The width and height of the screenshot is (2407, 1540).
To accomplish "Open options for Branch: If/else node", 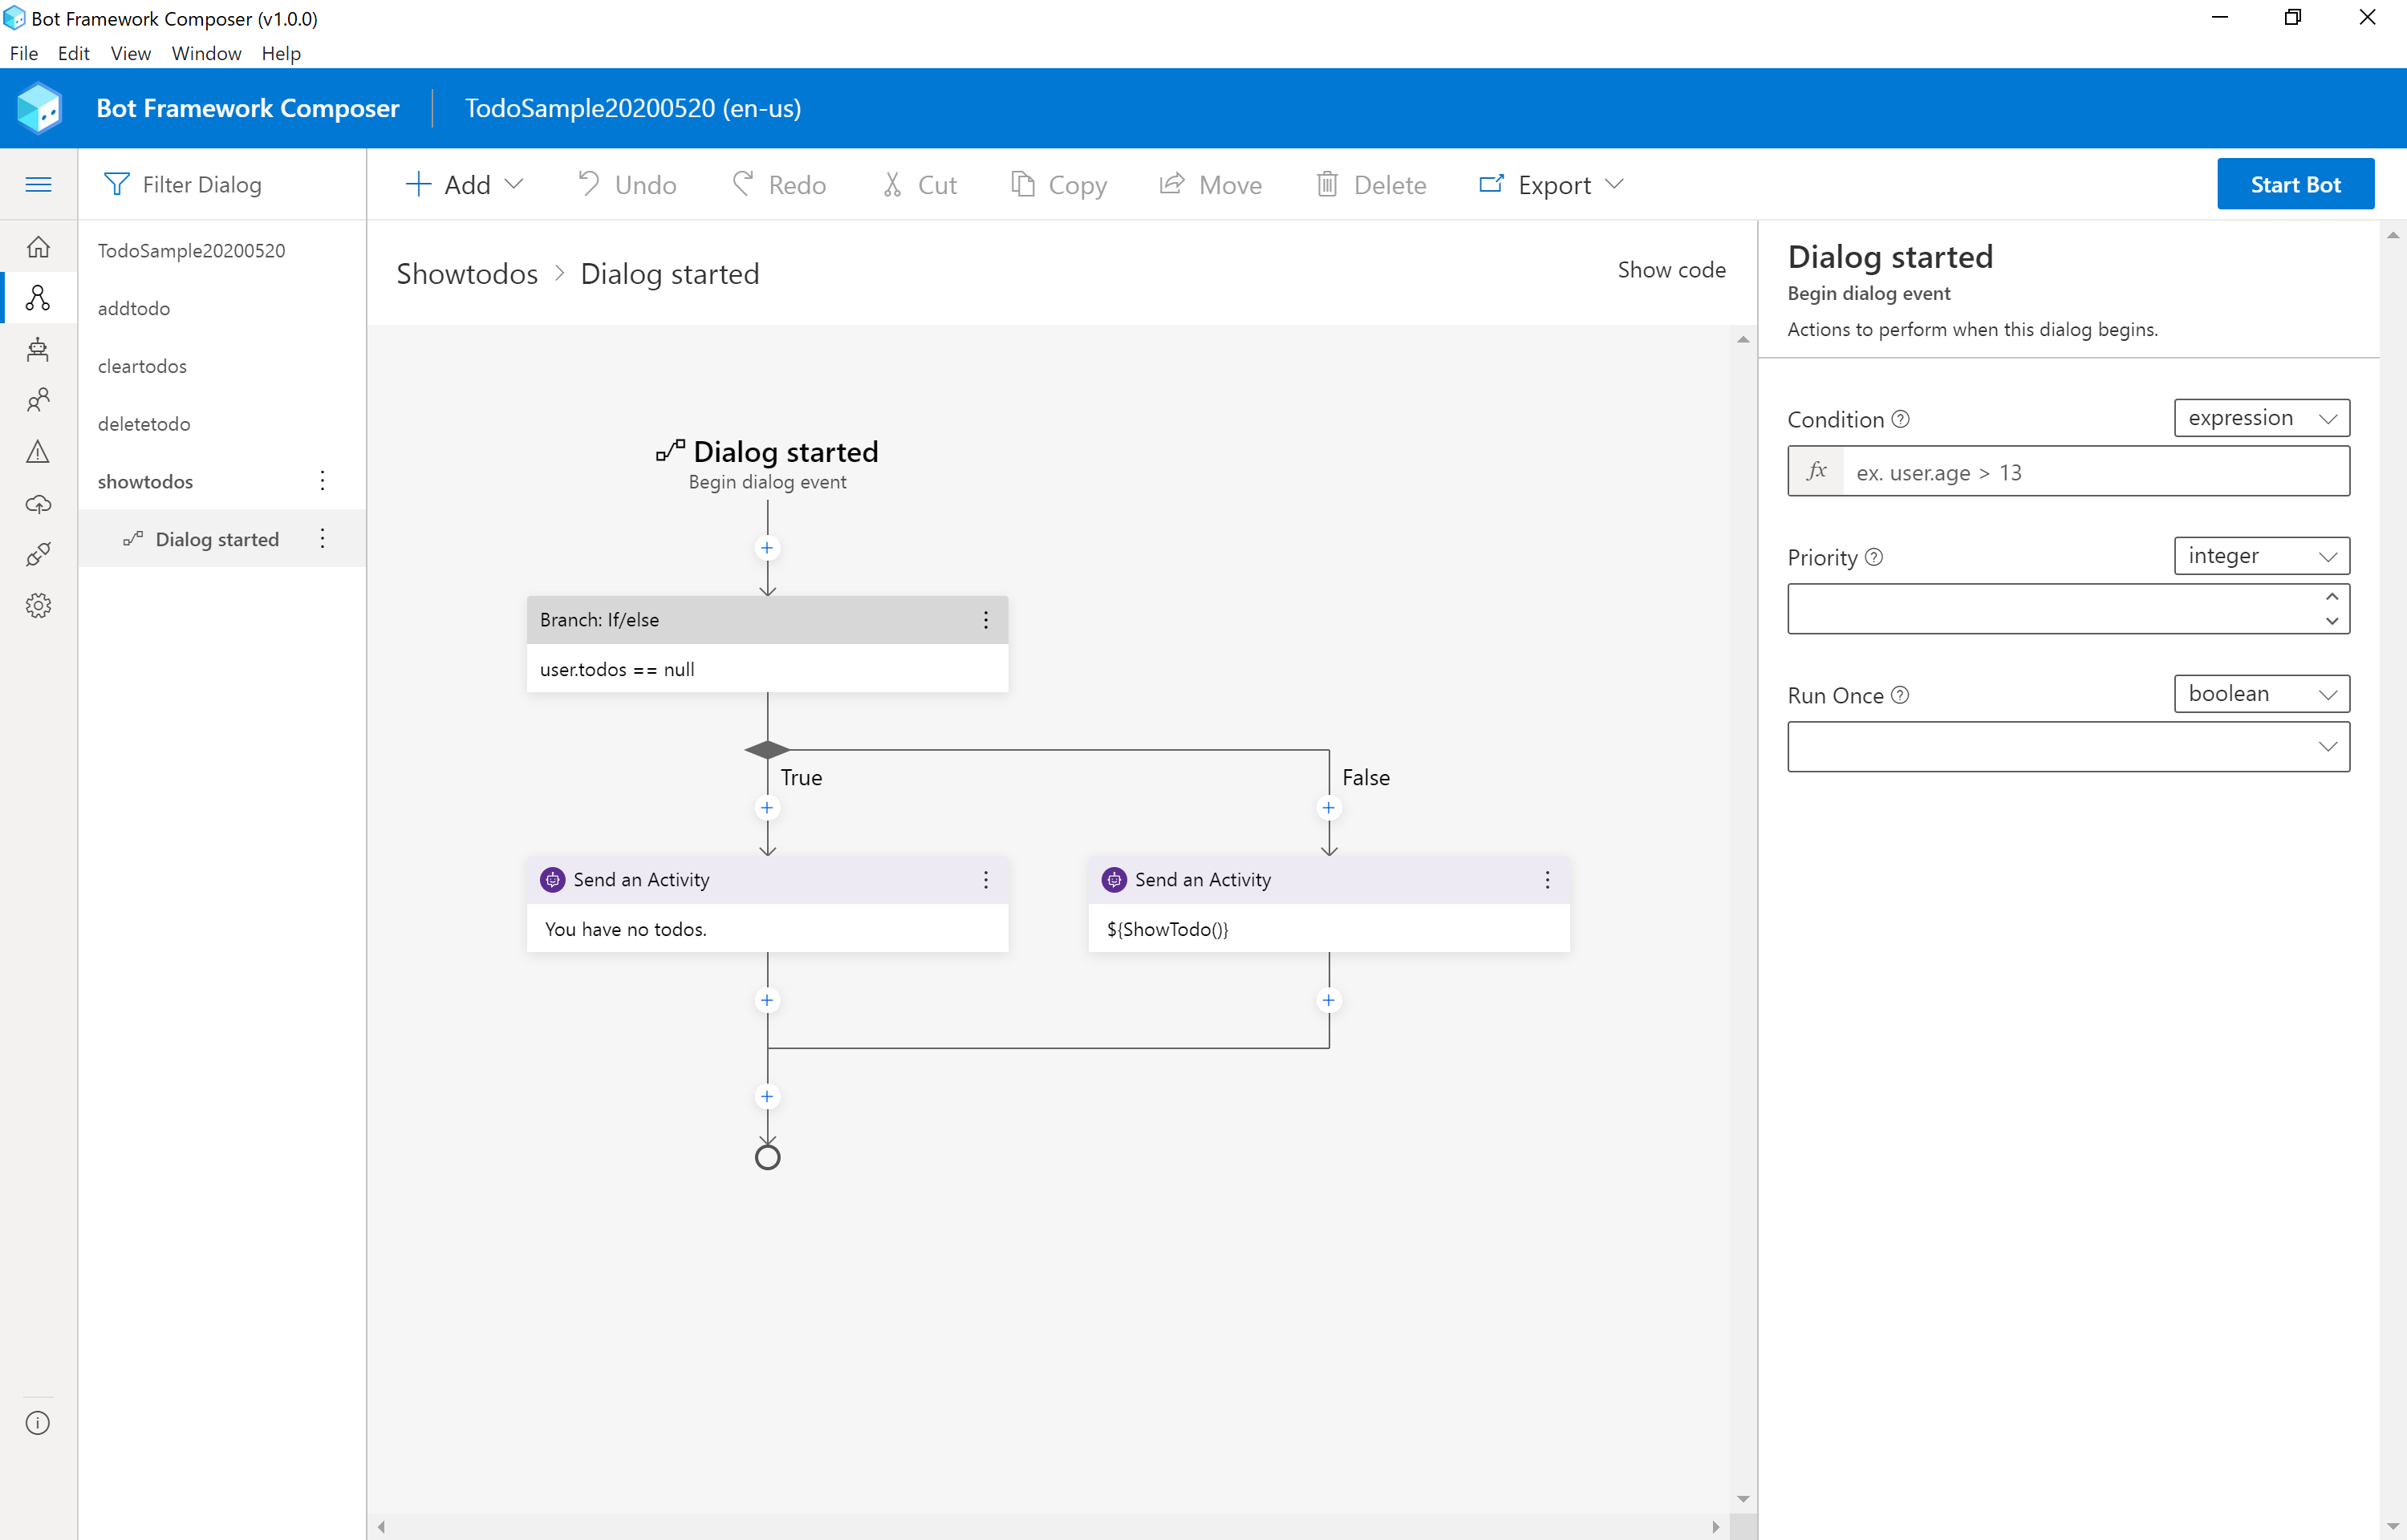I will [985, 620].
